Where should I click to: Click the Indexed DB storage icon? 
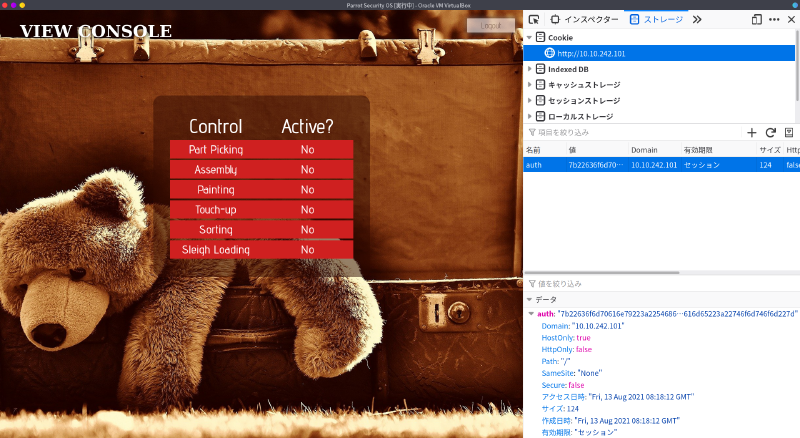(540, 69)
